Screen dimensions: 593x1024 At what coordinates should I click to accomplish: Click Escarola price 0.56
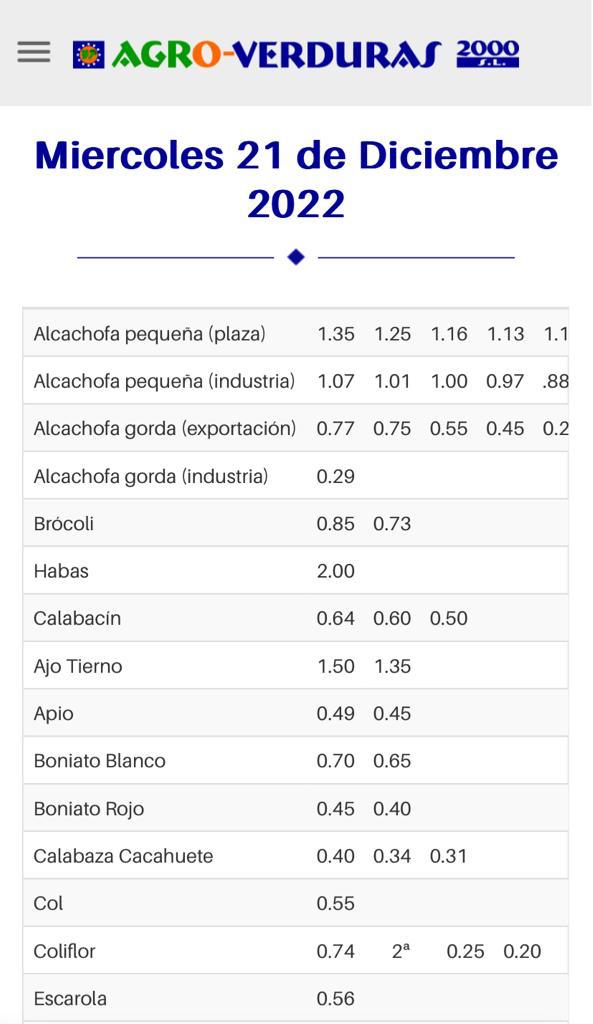tap(336, 999)
